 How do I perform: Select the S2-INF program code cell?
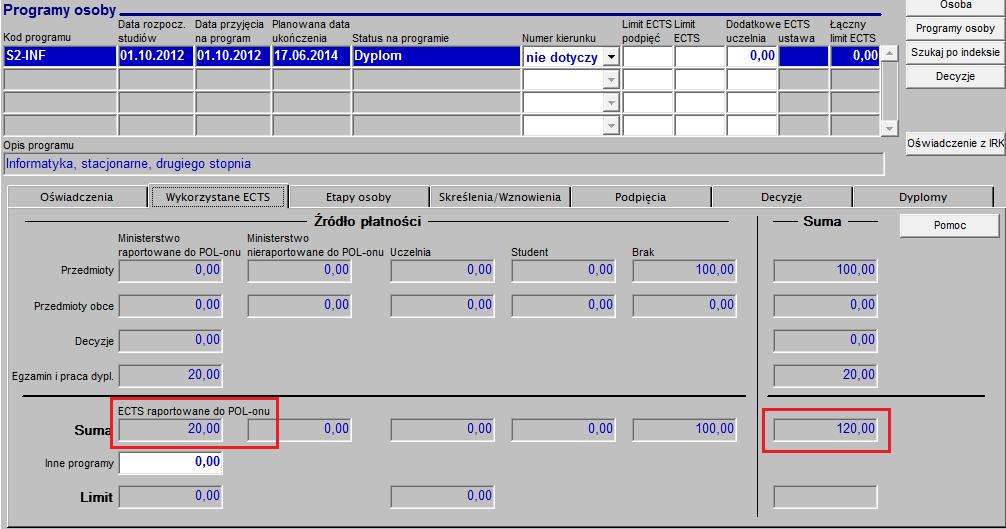pos(60,56)
